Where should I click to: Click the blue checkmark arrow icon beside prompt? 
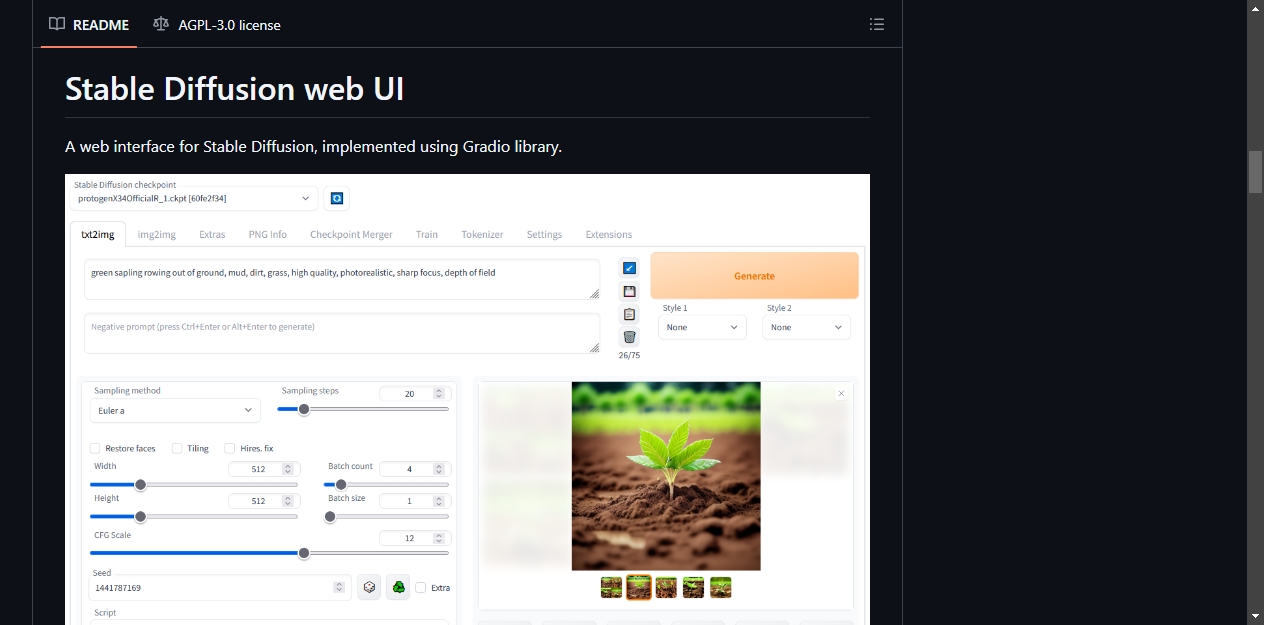(x=629, y=267)
